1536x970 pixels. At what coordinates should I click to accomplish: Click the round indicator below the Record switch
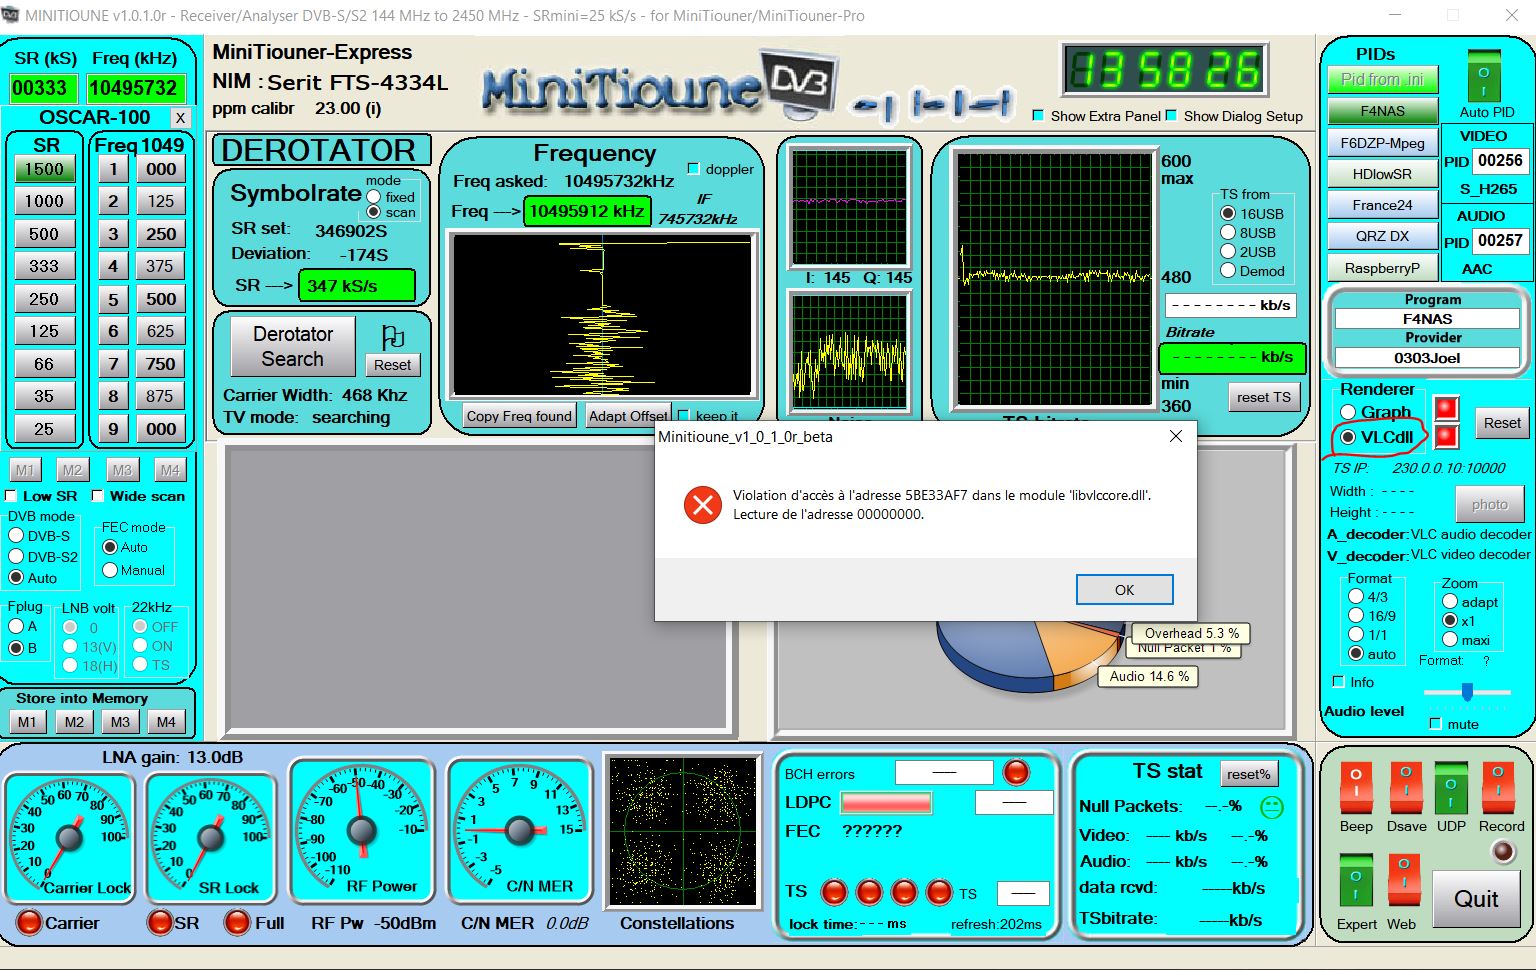point(1502,851)
